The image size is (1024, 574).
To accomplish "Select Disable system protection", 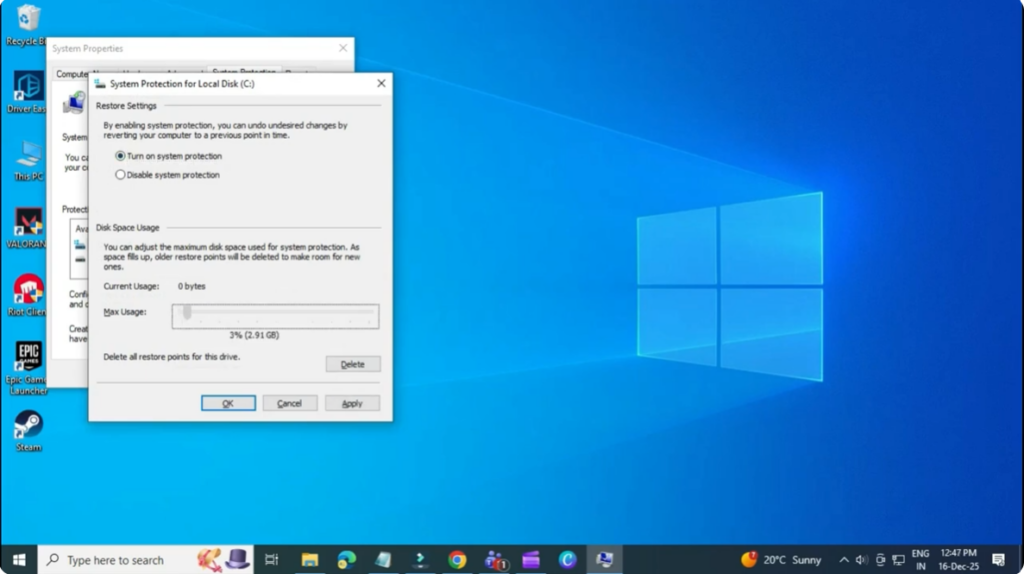I will [167, 175].
